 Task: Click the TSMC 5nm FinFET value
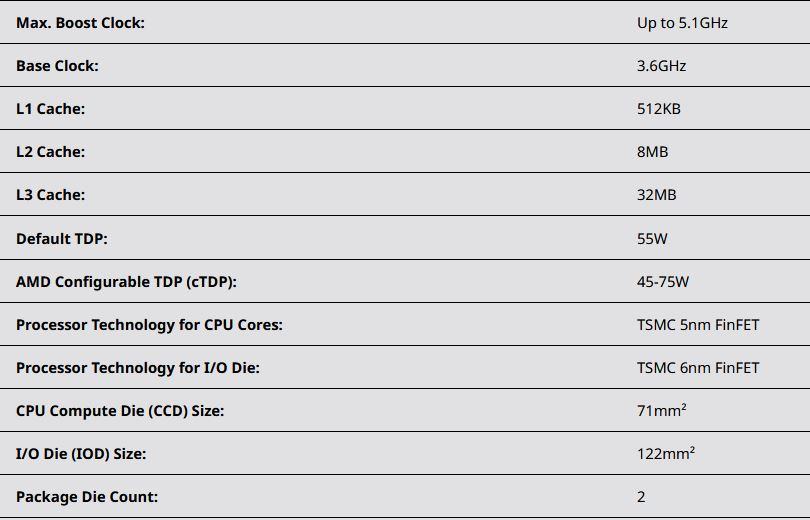click(698, 325)
